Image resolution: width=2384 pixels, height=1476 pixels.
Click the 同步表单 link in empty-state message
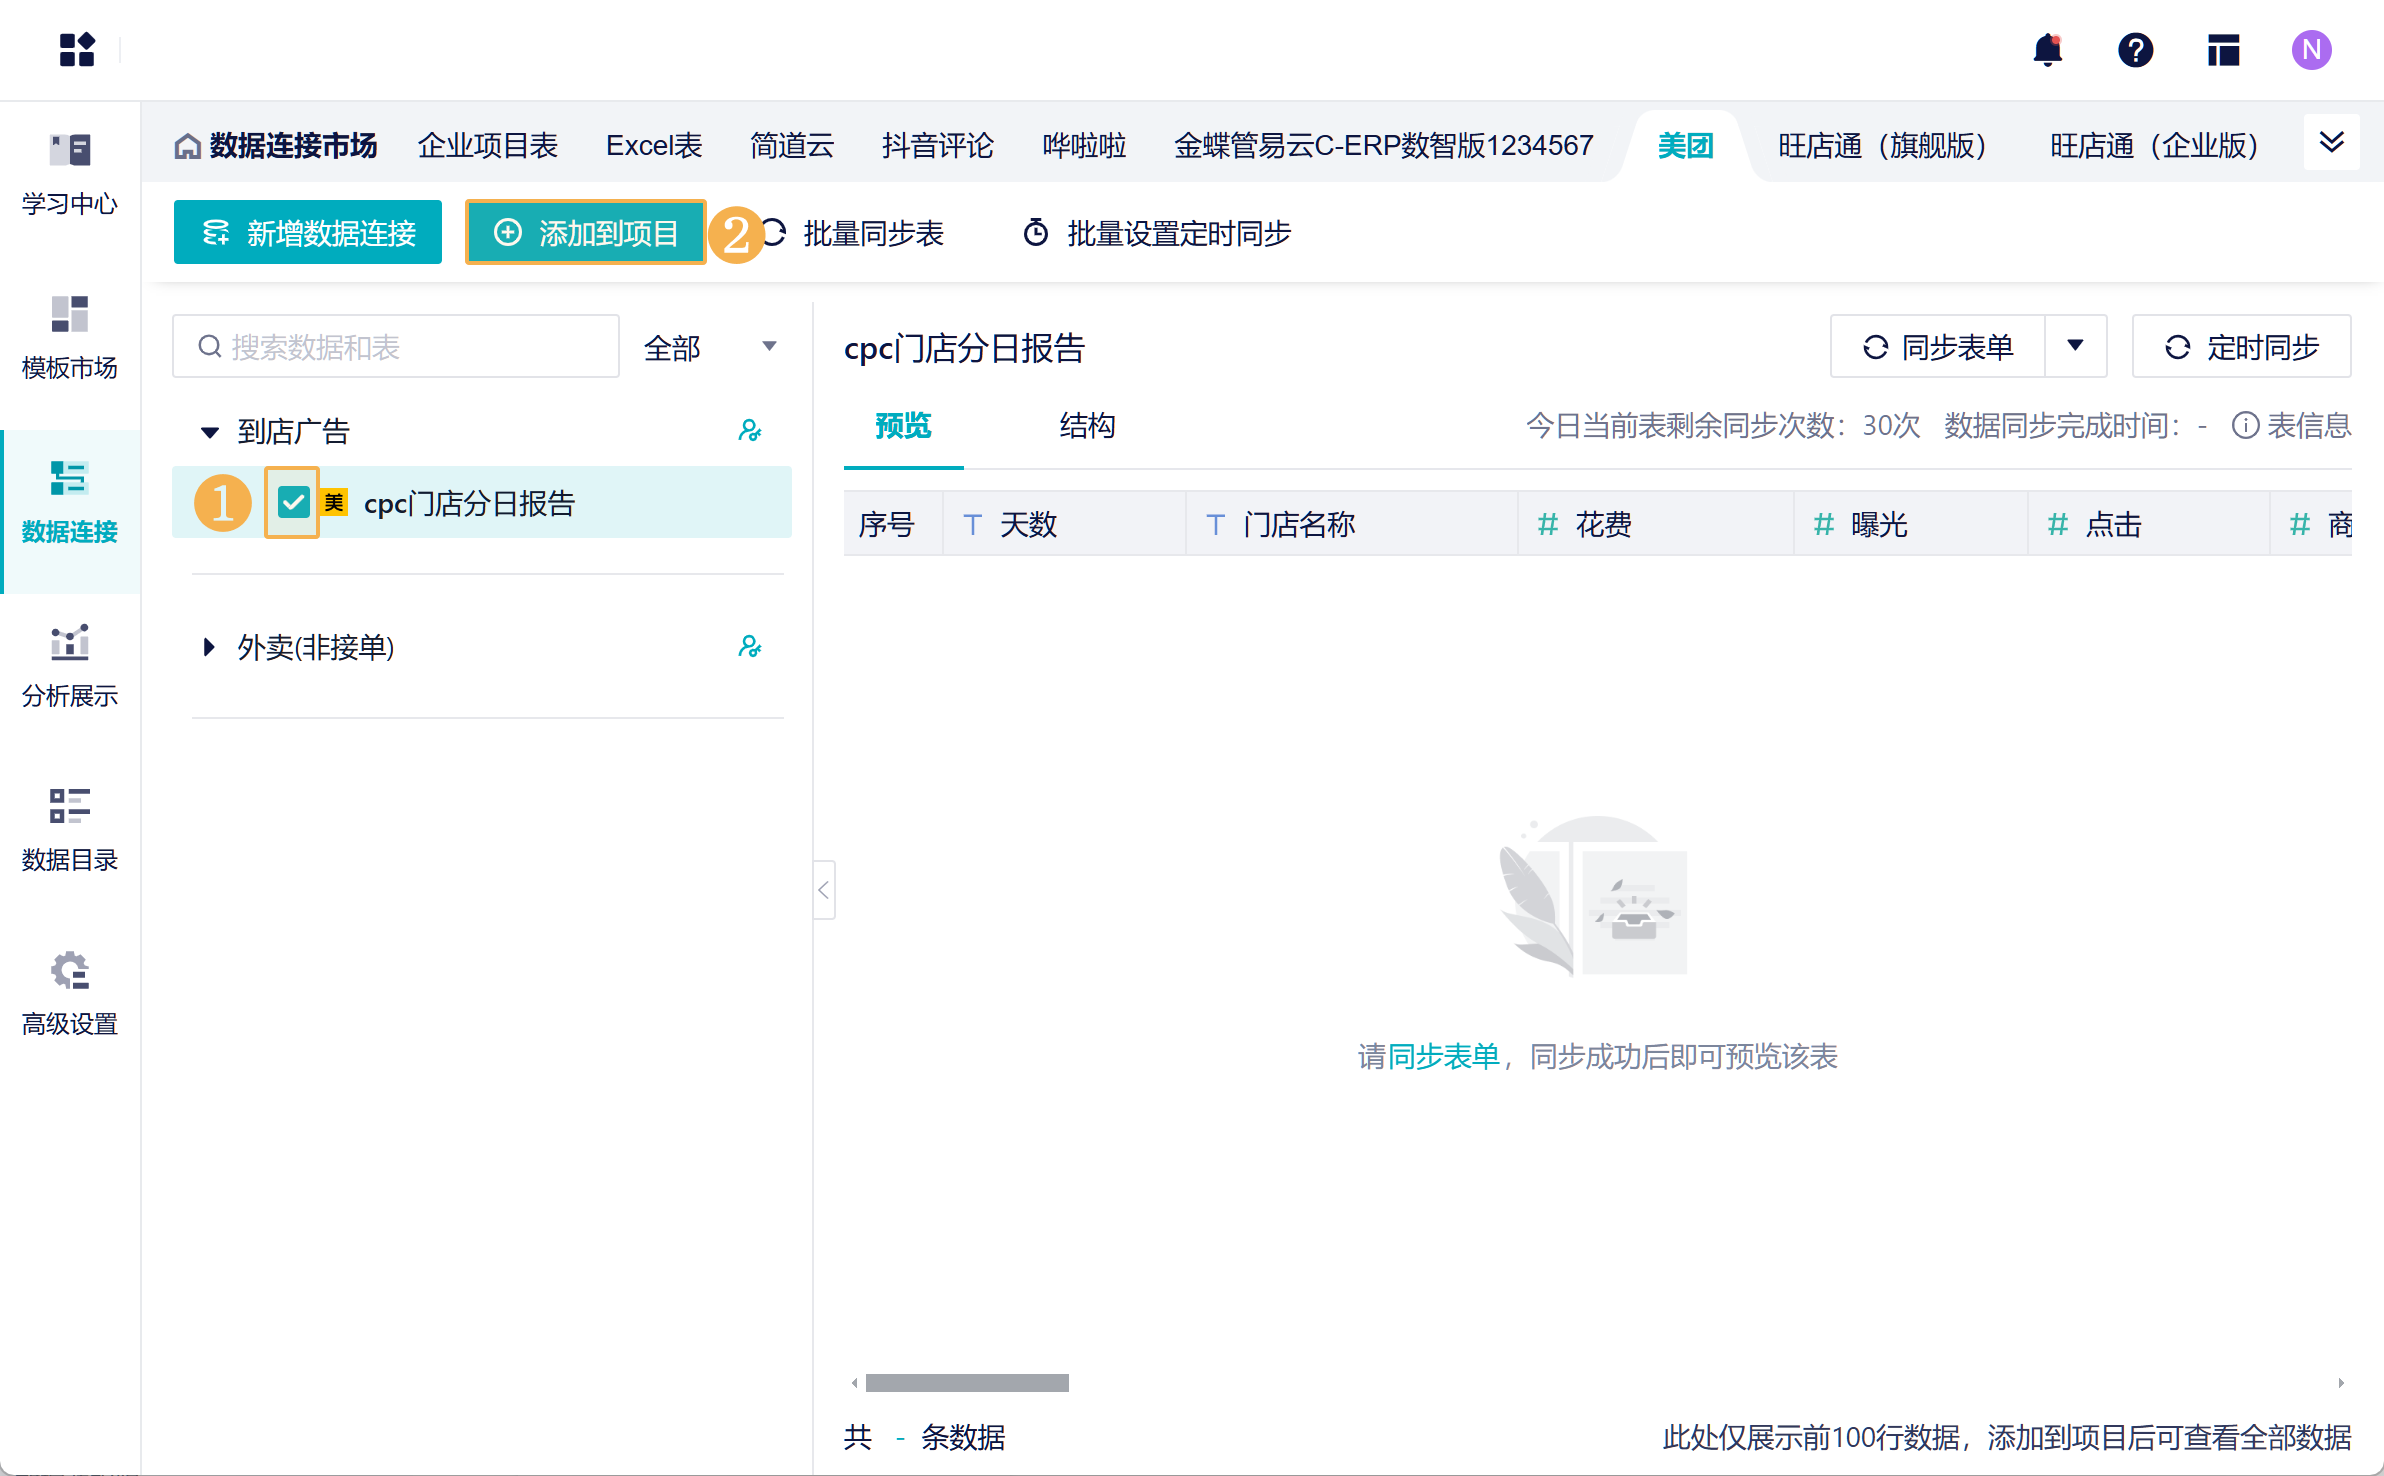click(1444, 1056)
